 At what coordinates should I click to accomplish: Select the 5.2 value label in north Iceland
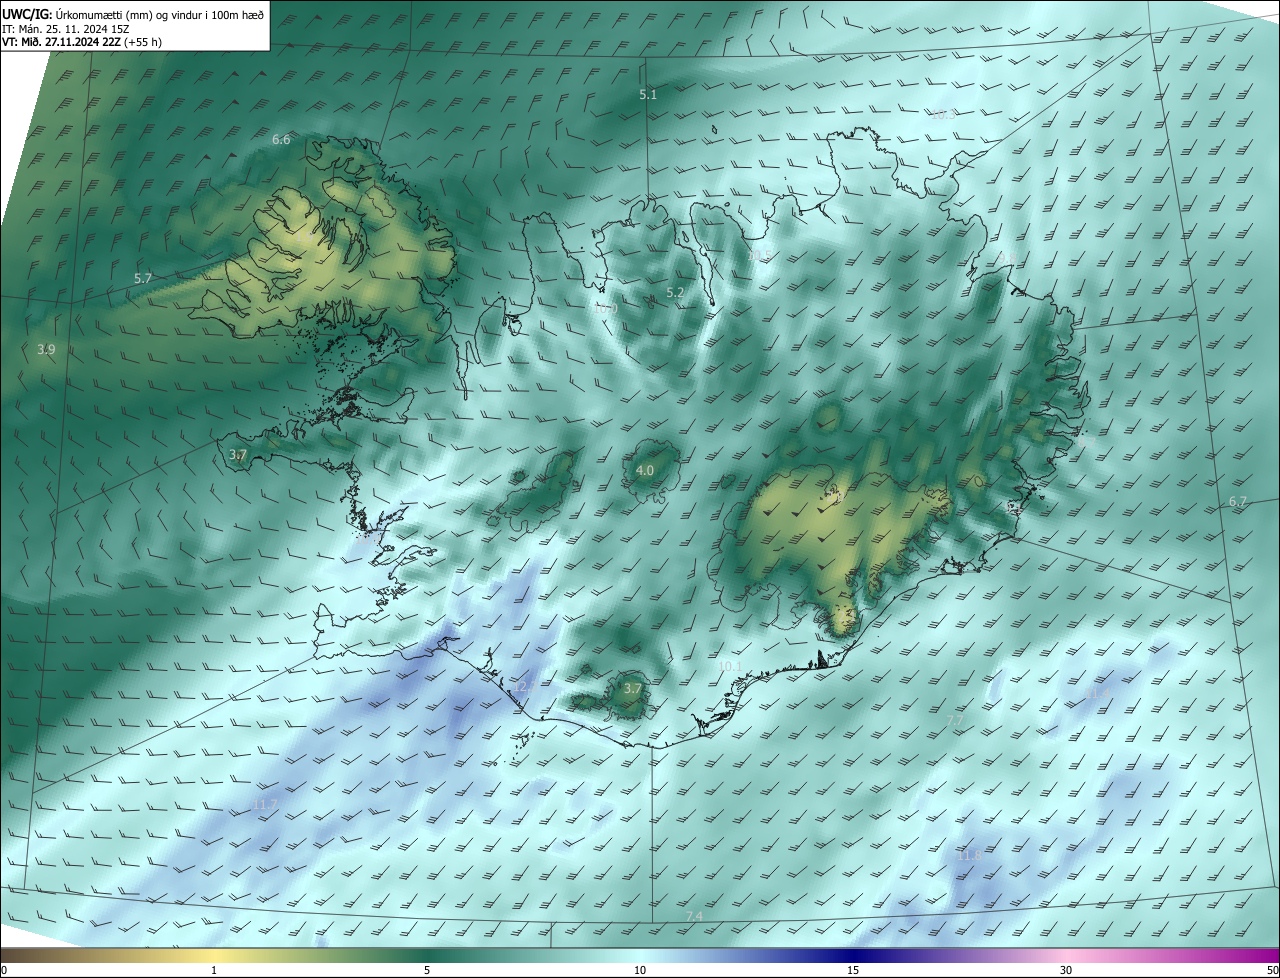click(x=675, y=292)
